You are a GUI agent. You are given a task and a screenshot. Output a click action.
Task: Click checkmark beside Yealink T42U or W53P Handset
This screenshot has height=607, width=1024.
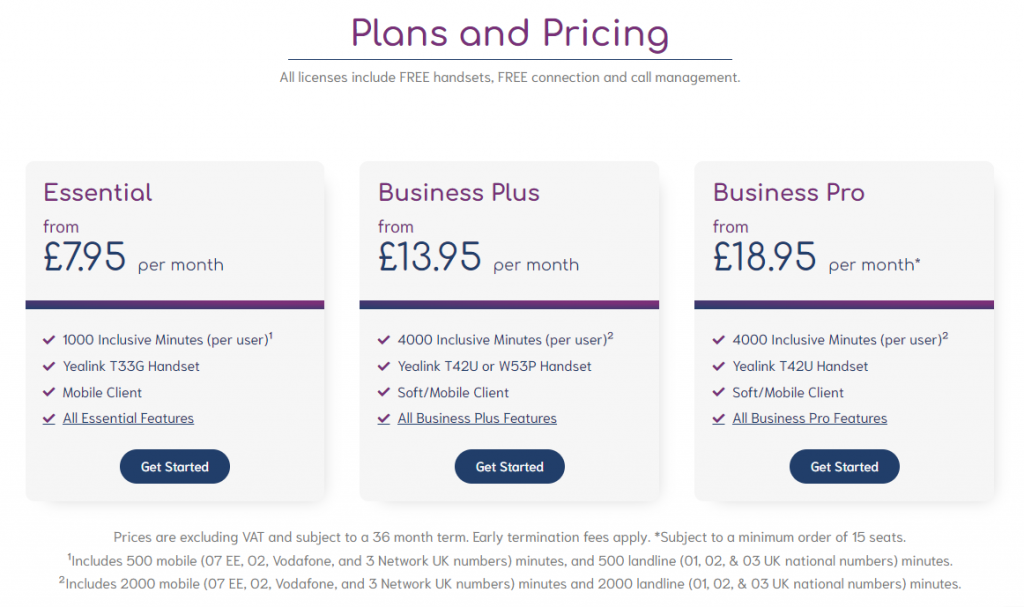click(384, 366)
